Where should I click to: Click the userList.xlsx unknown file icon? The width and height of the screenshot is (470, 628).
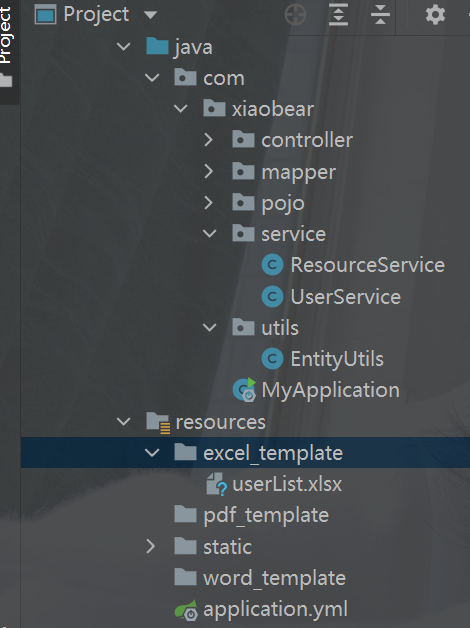[x=217, y=484]
